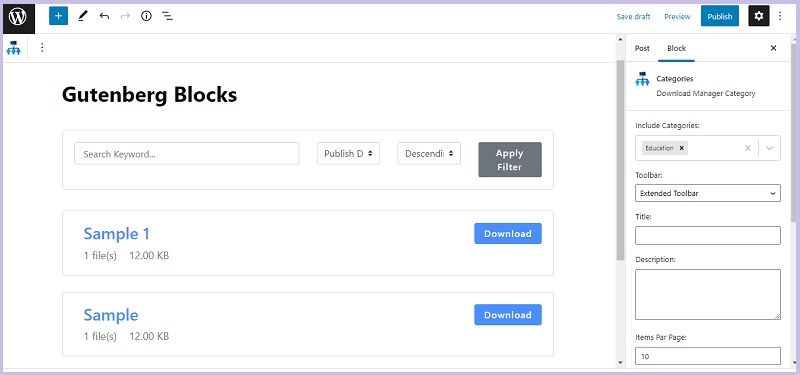Click the redo arrow icon
800x375 pixels.
125,16
